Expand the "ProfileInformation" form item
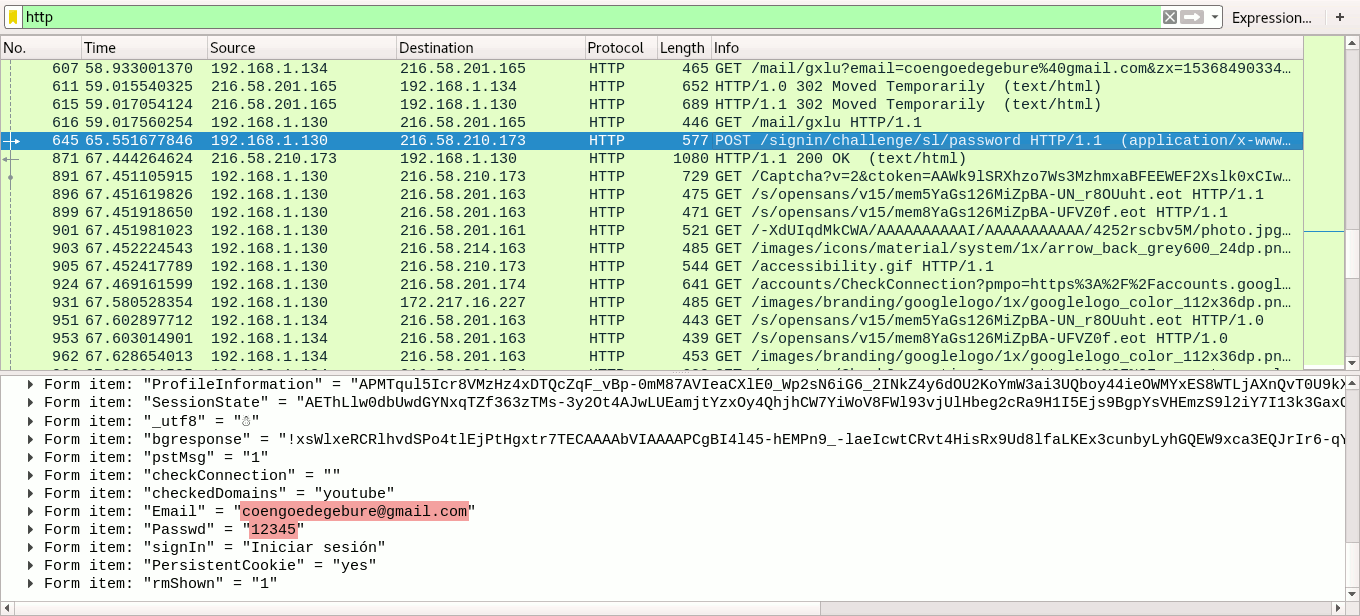 coord(31,385)
